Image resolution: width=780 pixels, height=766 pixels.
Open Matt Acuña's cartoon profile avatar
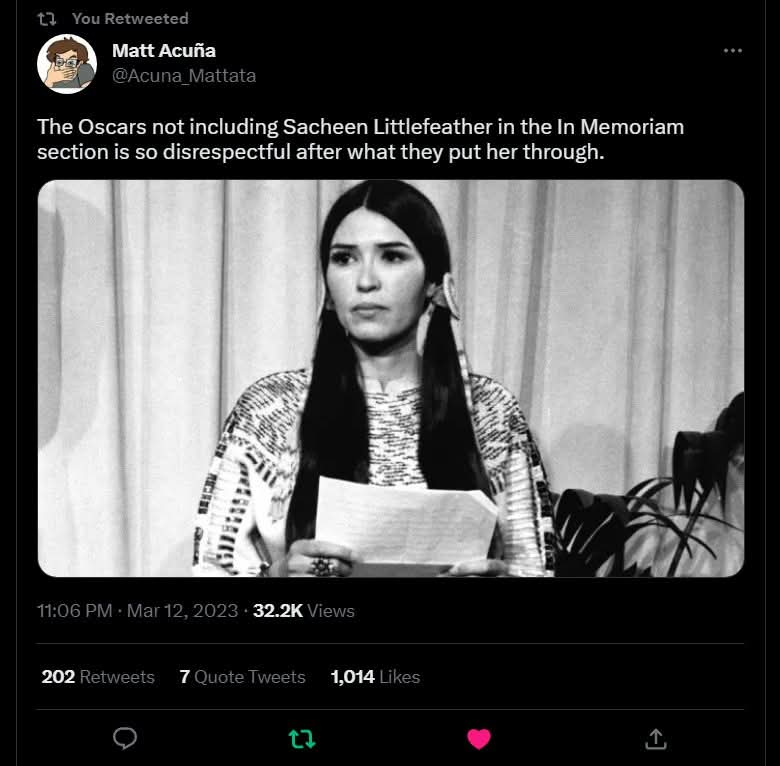point(67,64)
